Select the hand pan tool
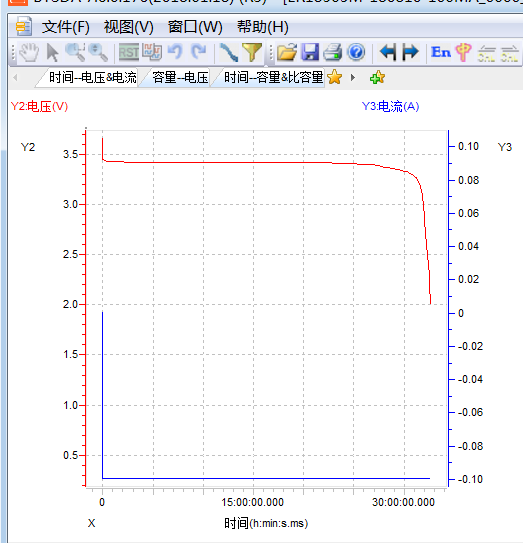The height and width of the screenshot is (543, 523). (29, 53)
